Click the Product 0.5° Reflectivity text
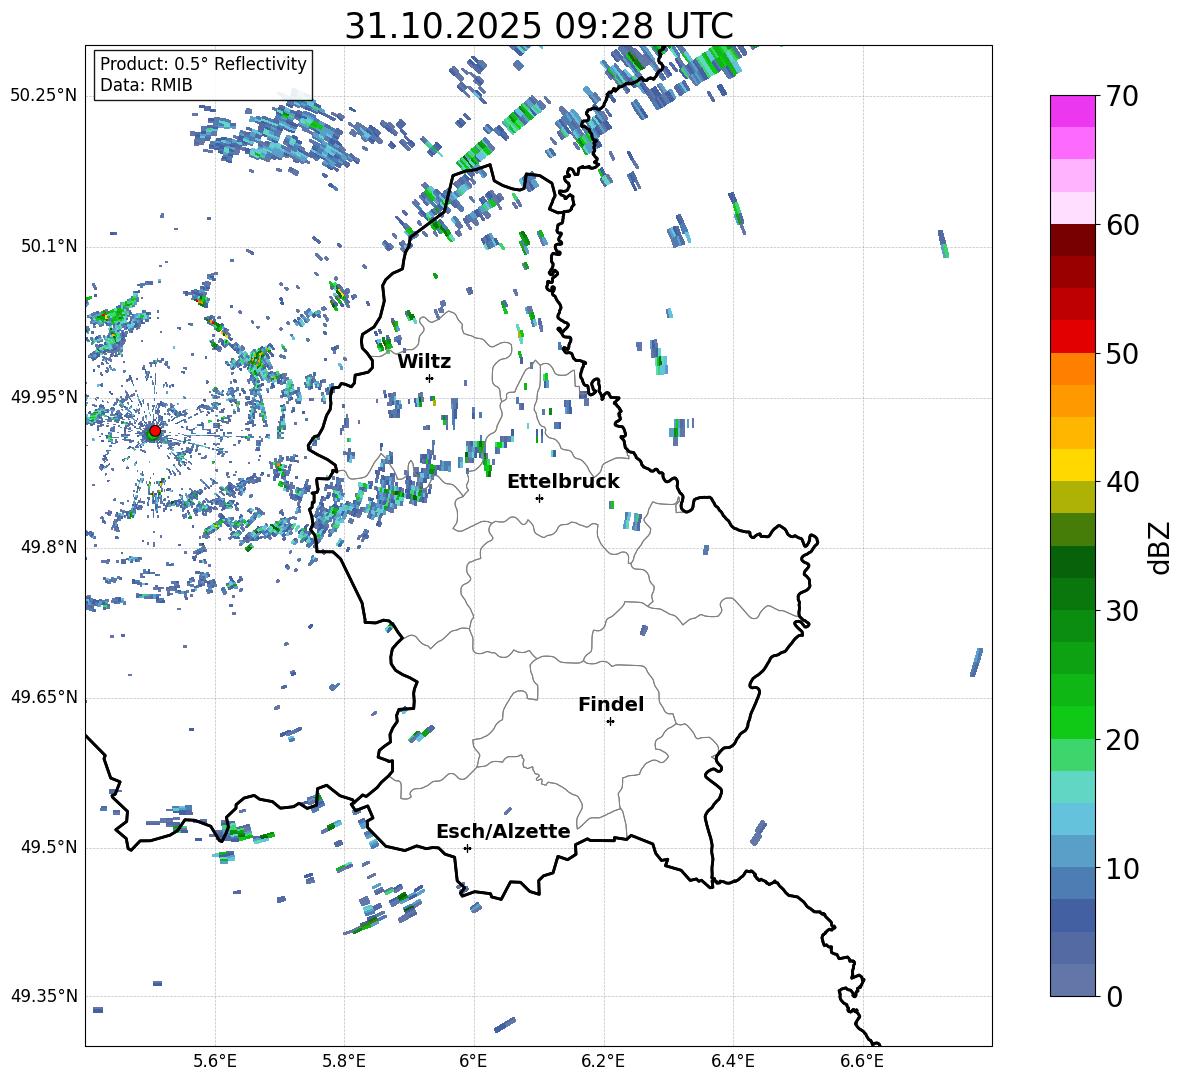1184x1081 pixels. [x=203, y=64]
